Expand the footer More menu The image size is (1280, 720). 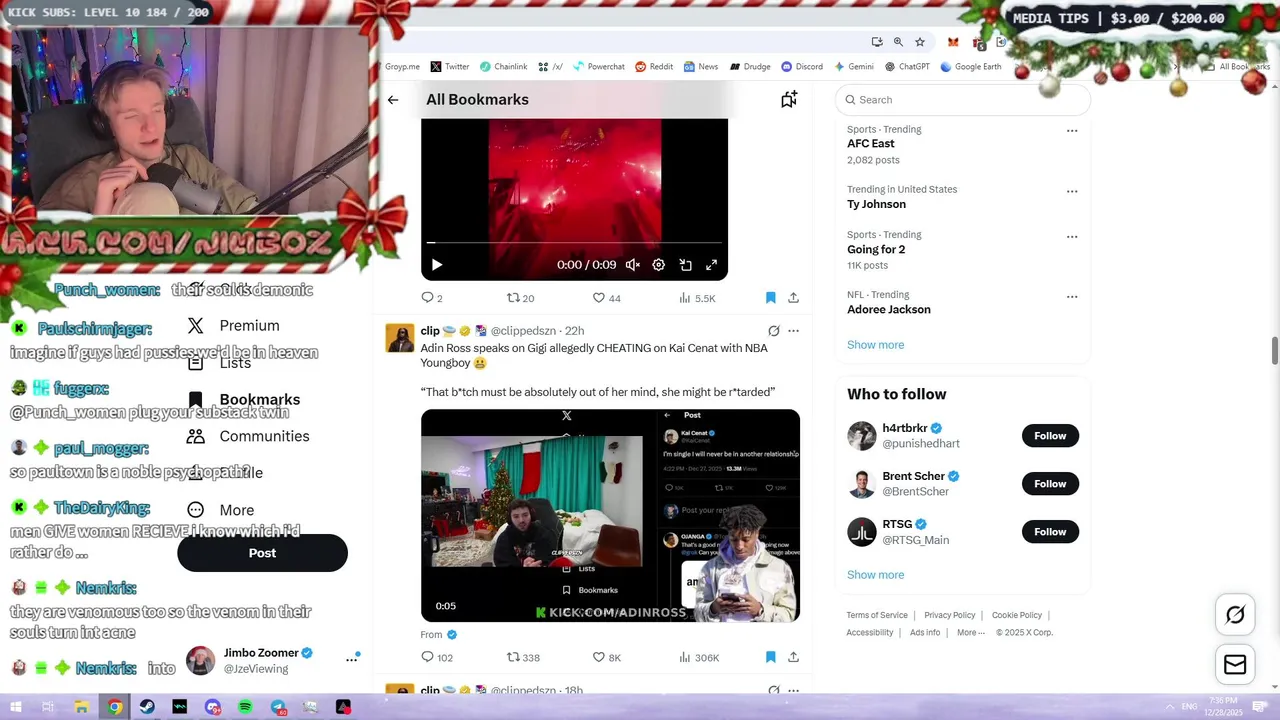click(971, 632)
